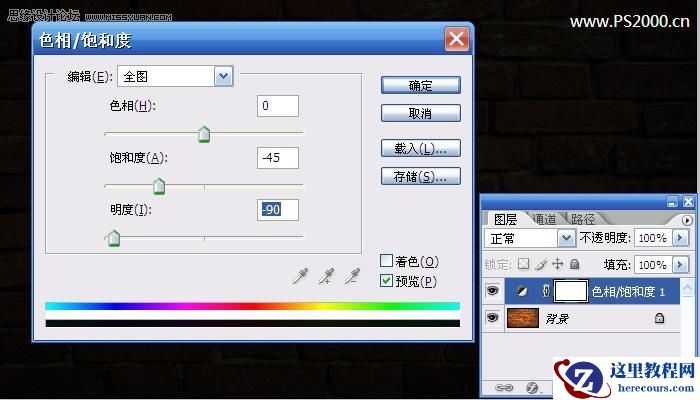Click the Background layer lock icon
The height and width of the screenshot is (400, 700).
pos(659,318)
